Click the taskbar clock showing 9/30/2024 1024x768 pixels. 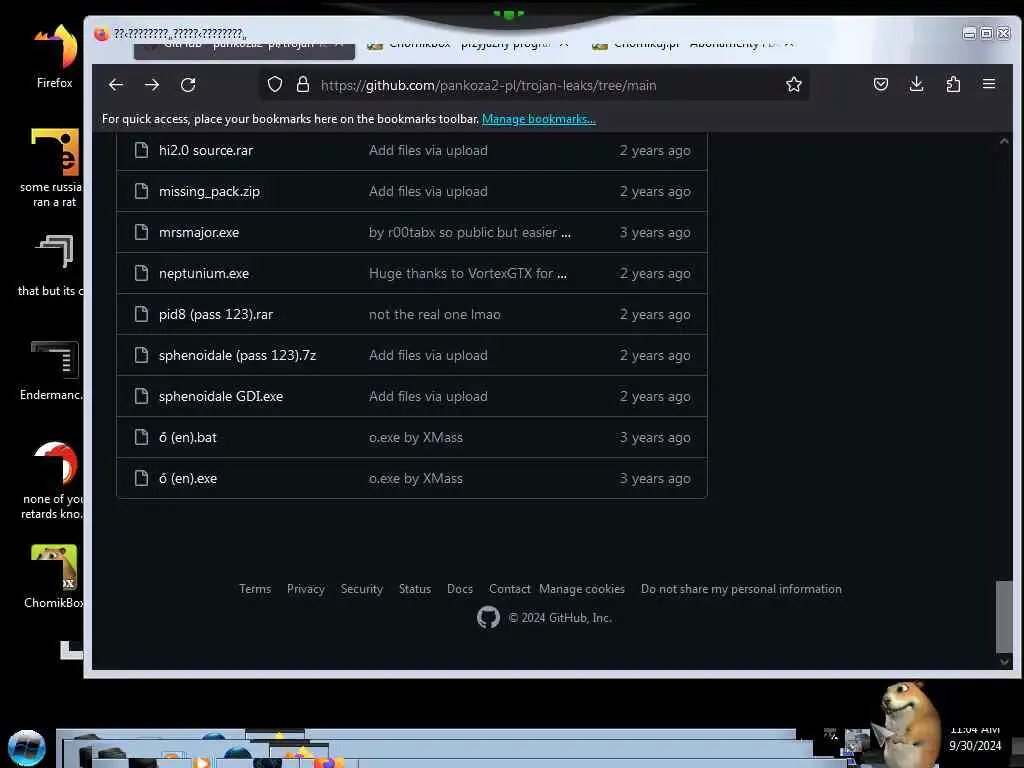975,738
